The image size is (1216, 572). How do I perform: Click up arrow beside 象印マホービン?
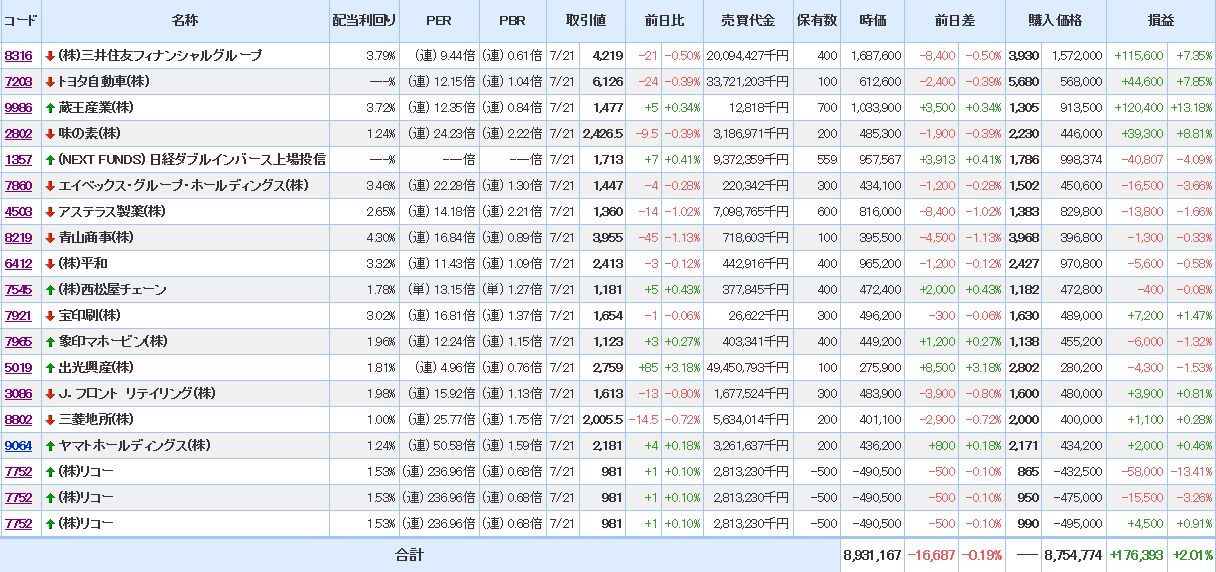click(50, 342)
